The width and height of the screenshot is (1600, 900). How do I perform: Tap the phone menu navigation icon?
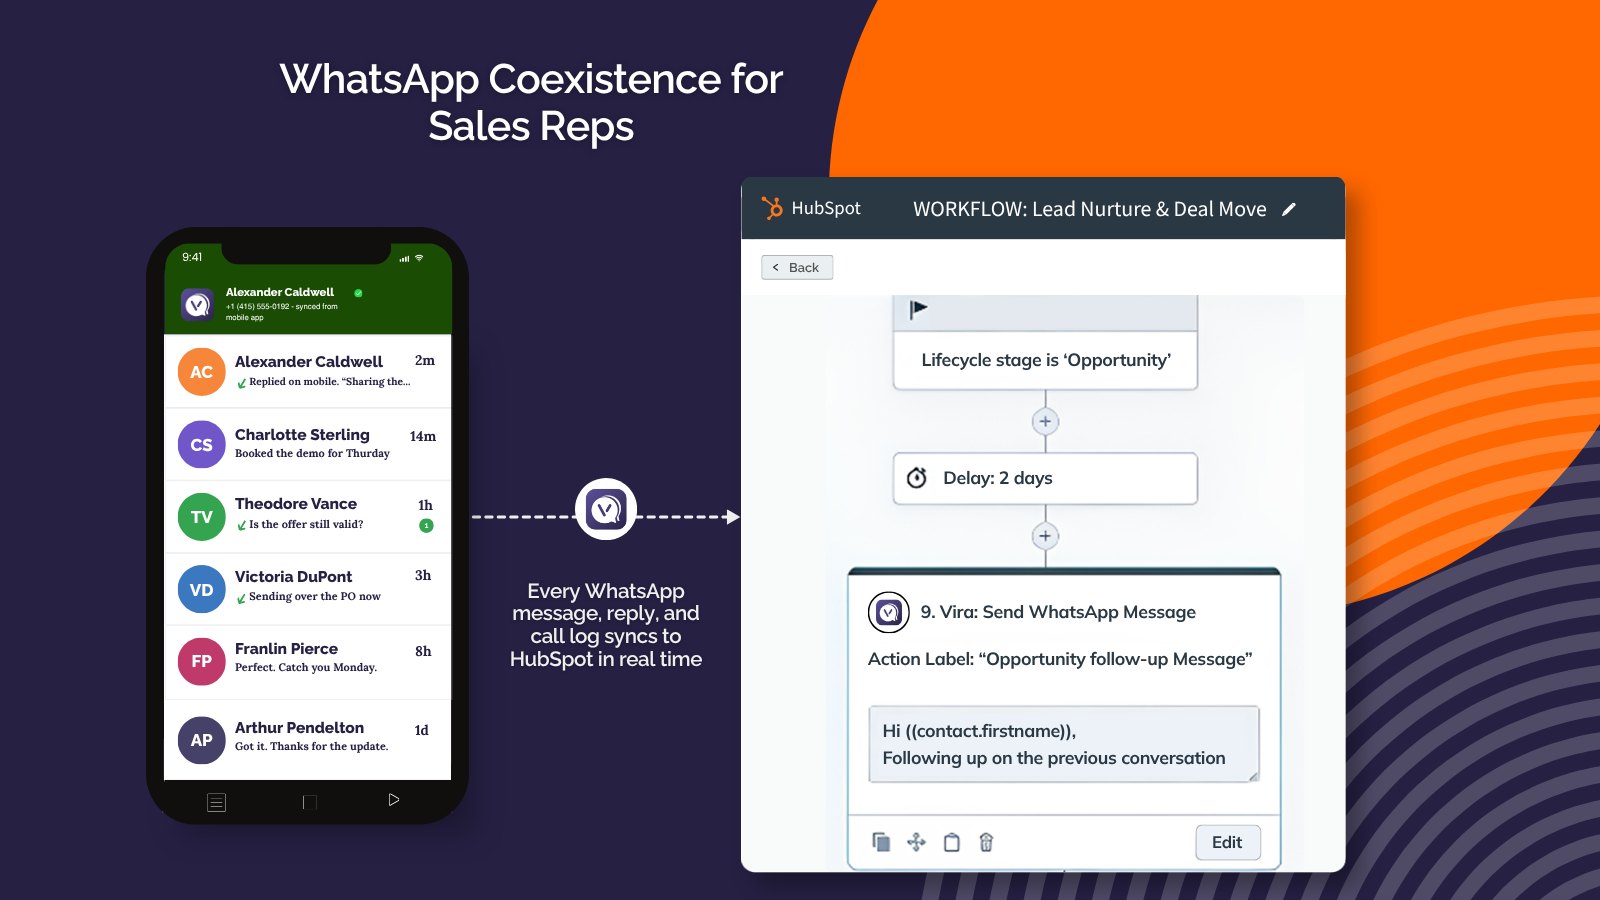click(216, 802)
